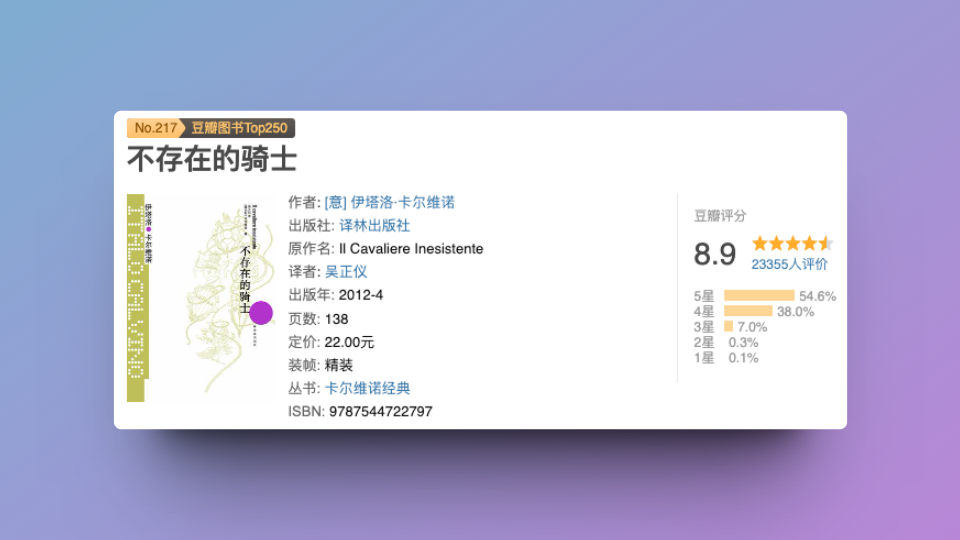Screen dimensions: 960x540
Task: Click the star rating icons
Action: [792, 243]
